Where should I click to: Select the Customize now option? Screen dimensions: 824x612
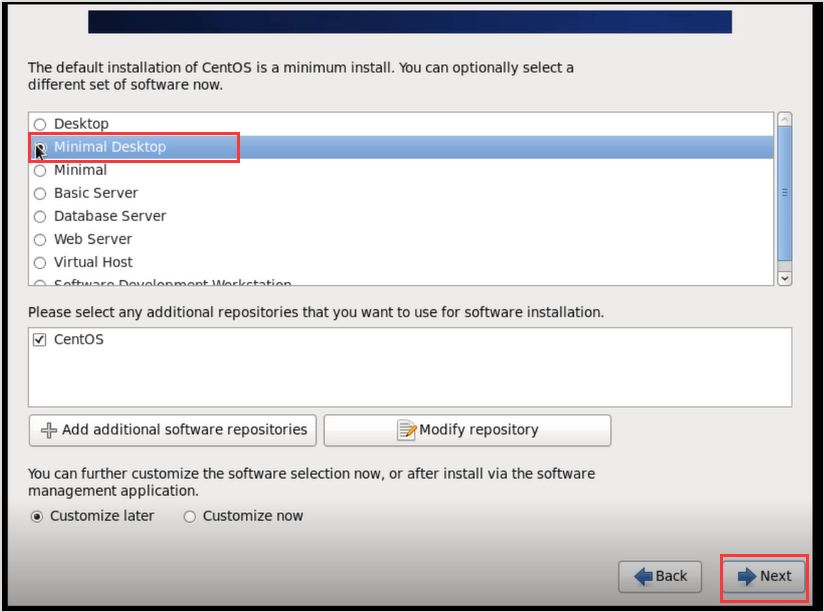(190, 517)
